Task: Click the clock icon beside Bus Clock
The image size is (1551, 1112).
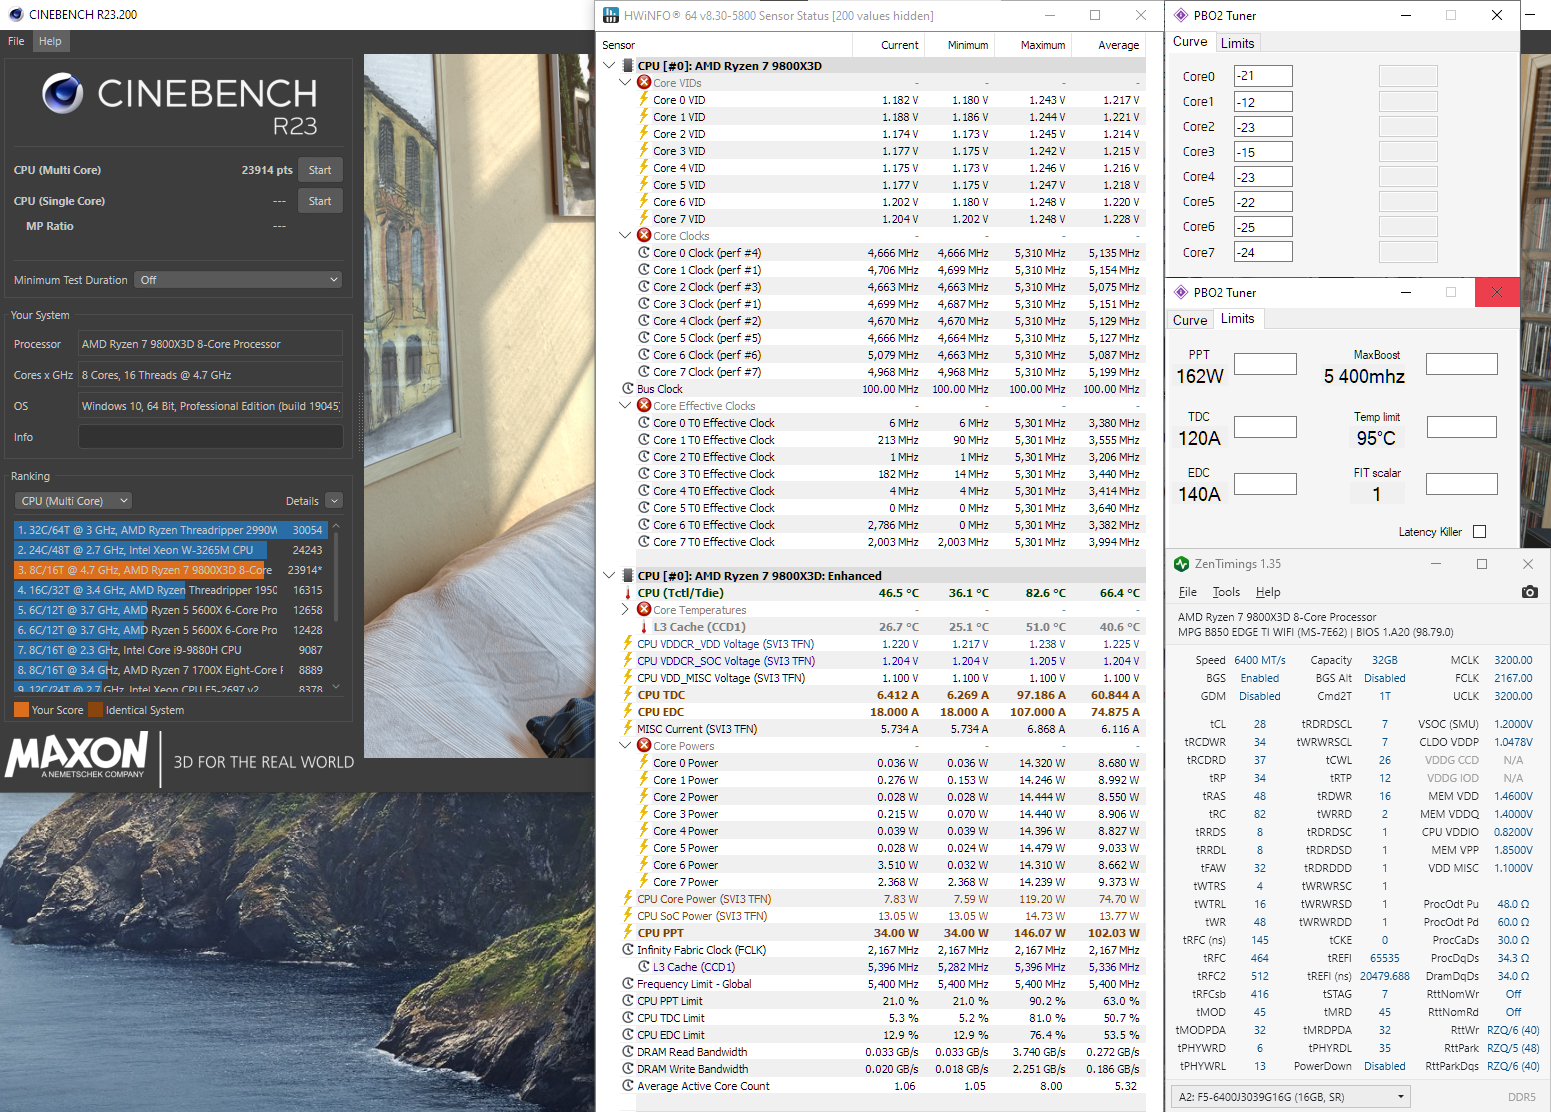Action: [x=628, y=389]
